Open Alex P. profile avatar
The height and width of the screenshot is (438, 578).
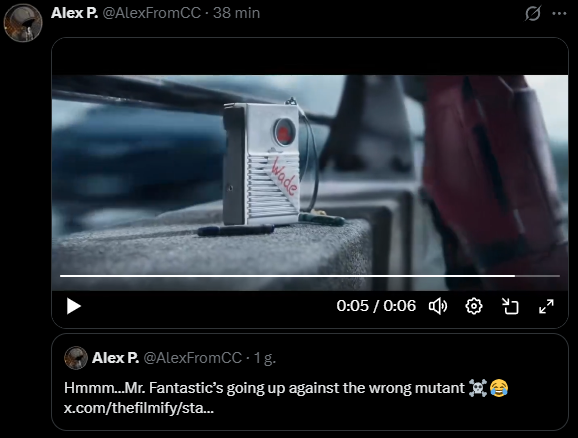(23, 22)
